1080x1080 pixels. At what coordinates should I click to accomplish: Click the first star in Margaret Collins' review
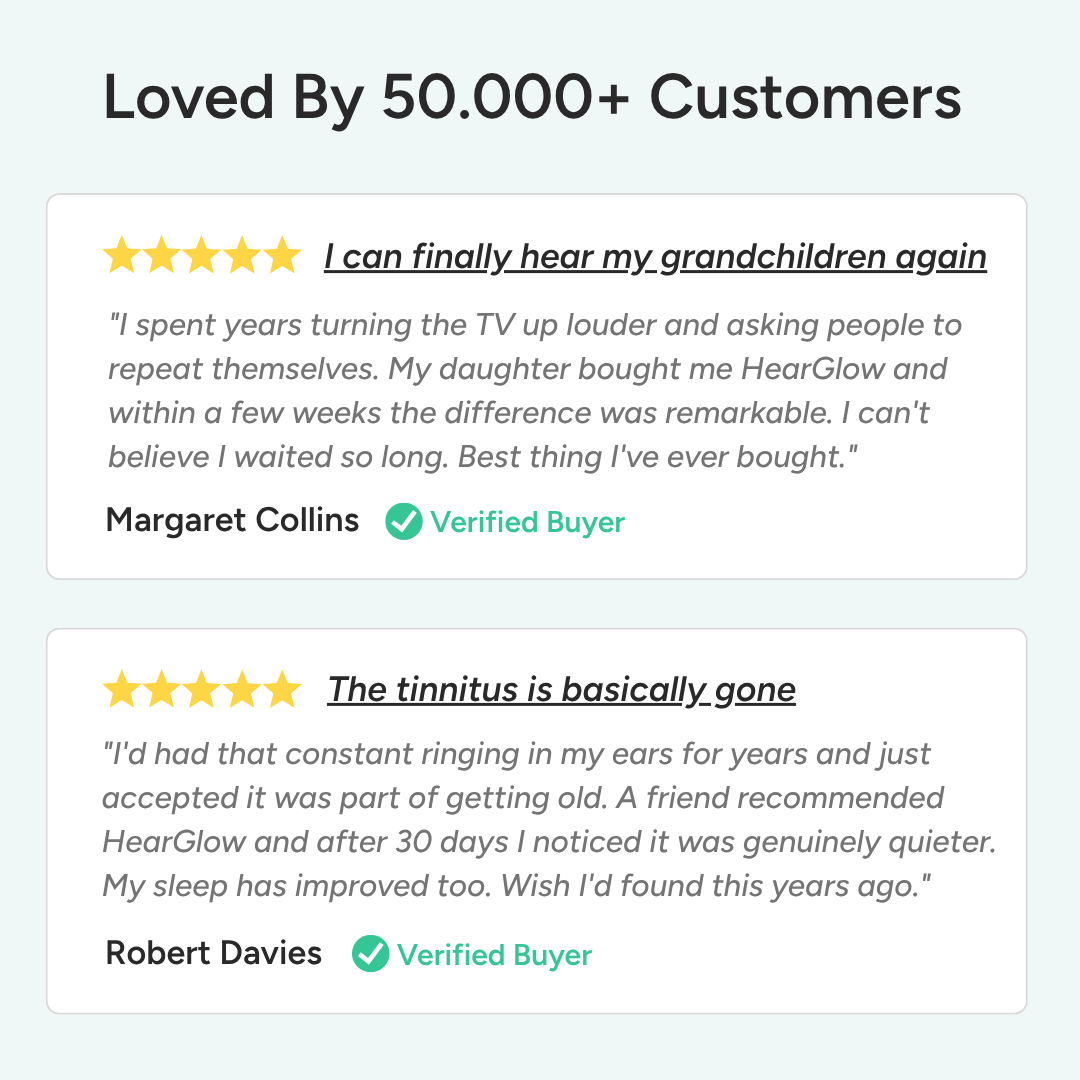[x=123, y=256]
